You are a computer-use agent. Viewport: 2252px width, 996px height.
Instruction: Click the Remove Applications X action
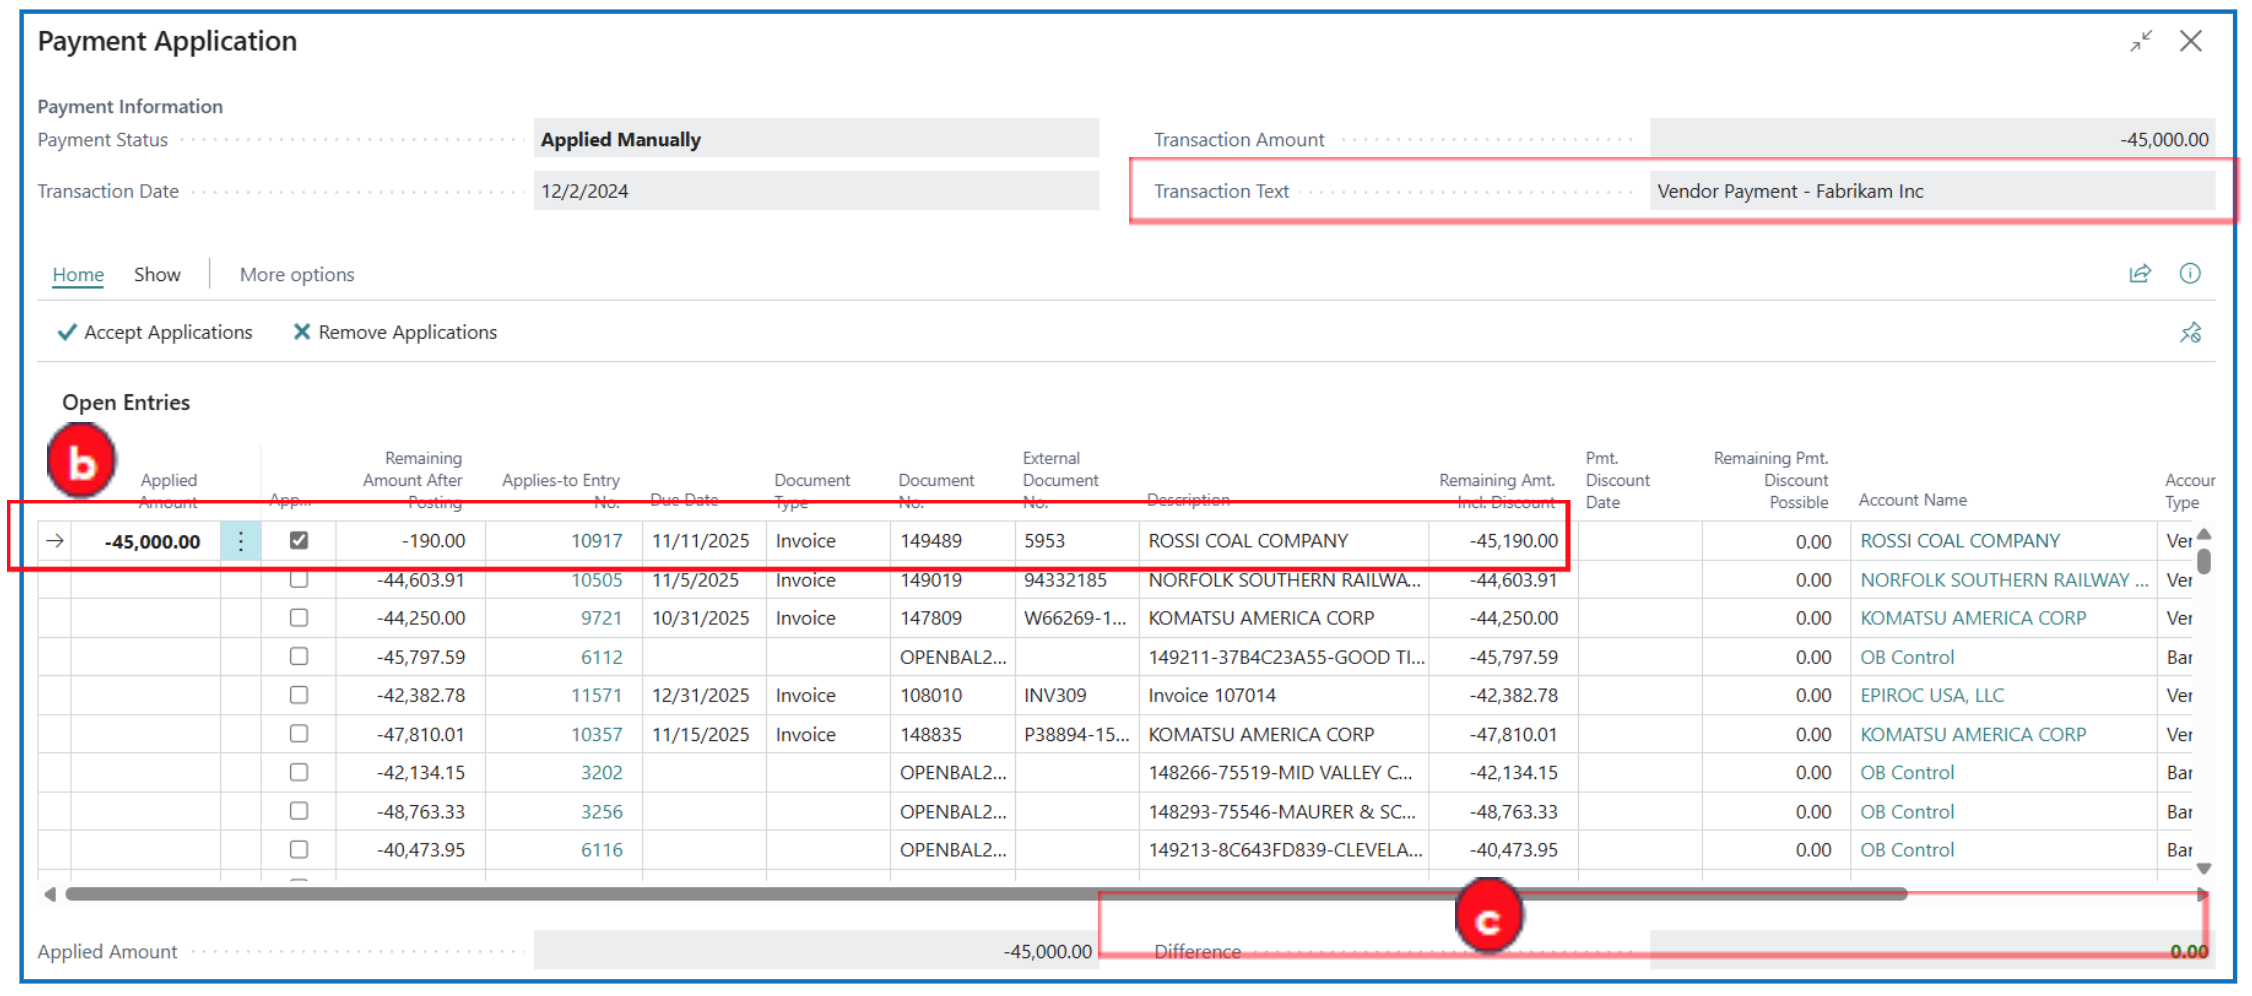coord(395,332)
